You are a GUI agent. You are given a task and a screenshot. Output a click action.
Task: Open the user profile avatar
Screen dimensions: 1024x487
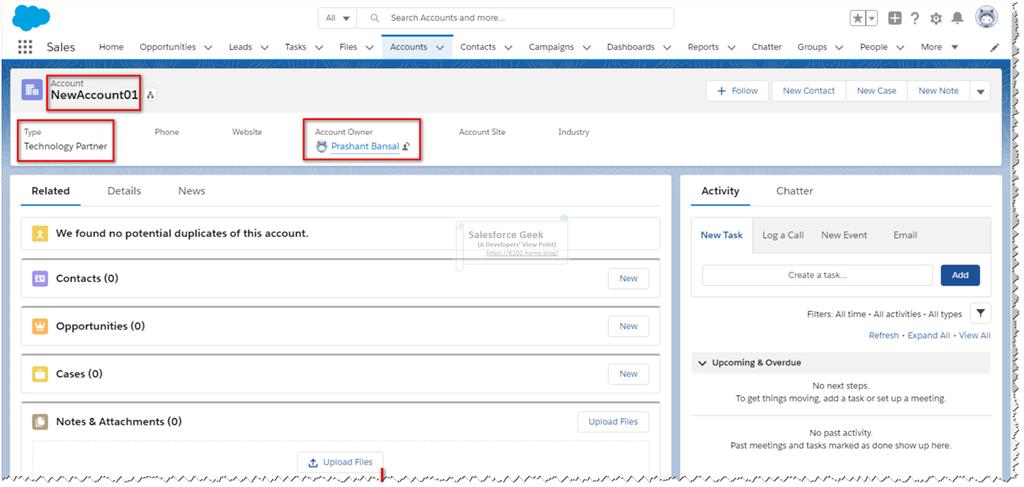pos(987,18)
